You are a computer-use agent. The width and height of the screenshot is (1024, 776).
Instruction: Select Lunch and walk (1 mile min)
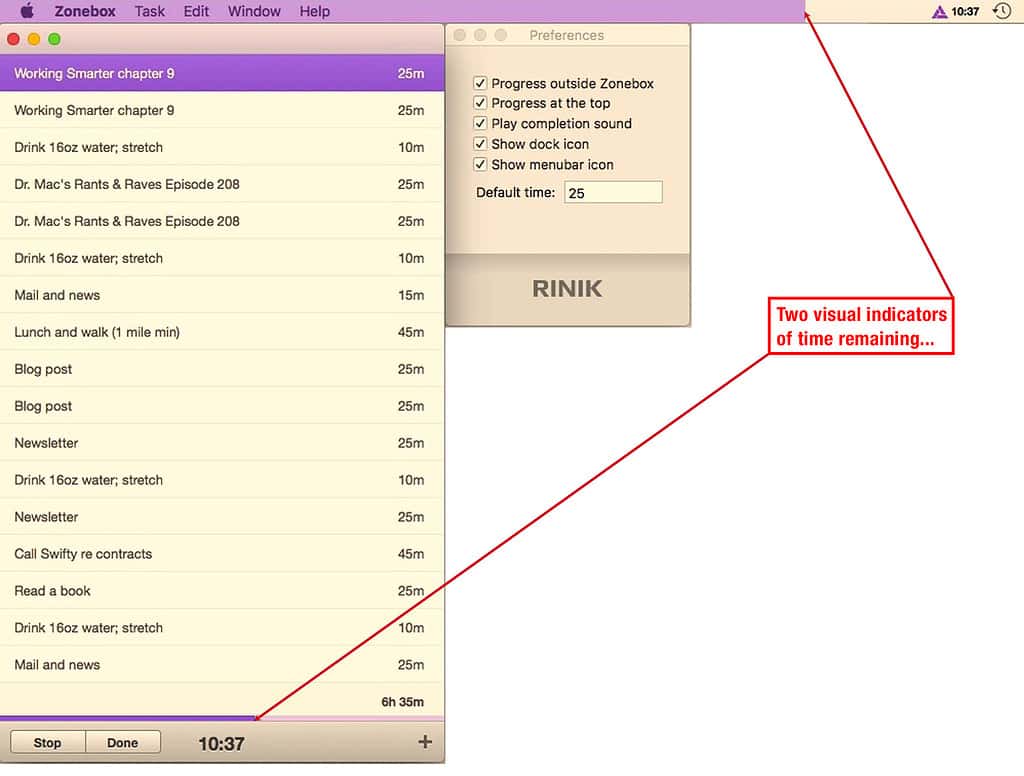(x=222, y=332)
